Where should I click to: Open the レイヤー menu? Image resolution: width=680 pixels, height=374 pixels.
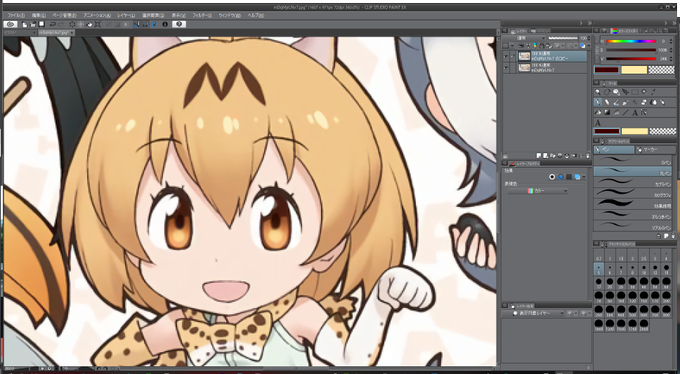click(126, 15)
